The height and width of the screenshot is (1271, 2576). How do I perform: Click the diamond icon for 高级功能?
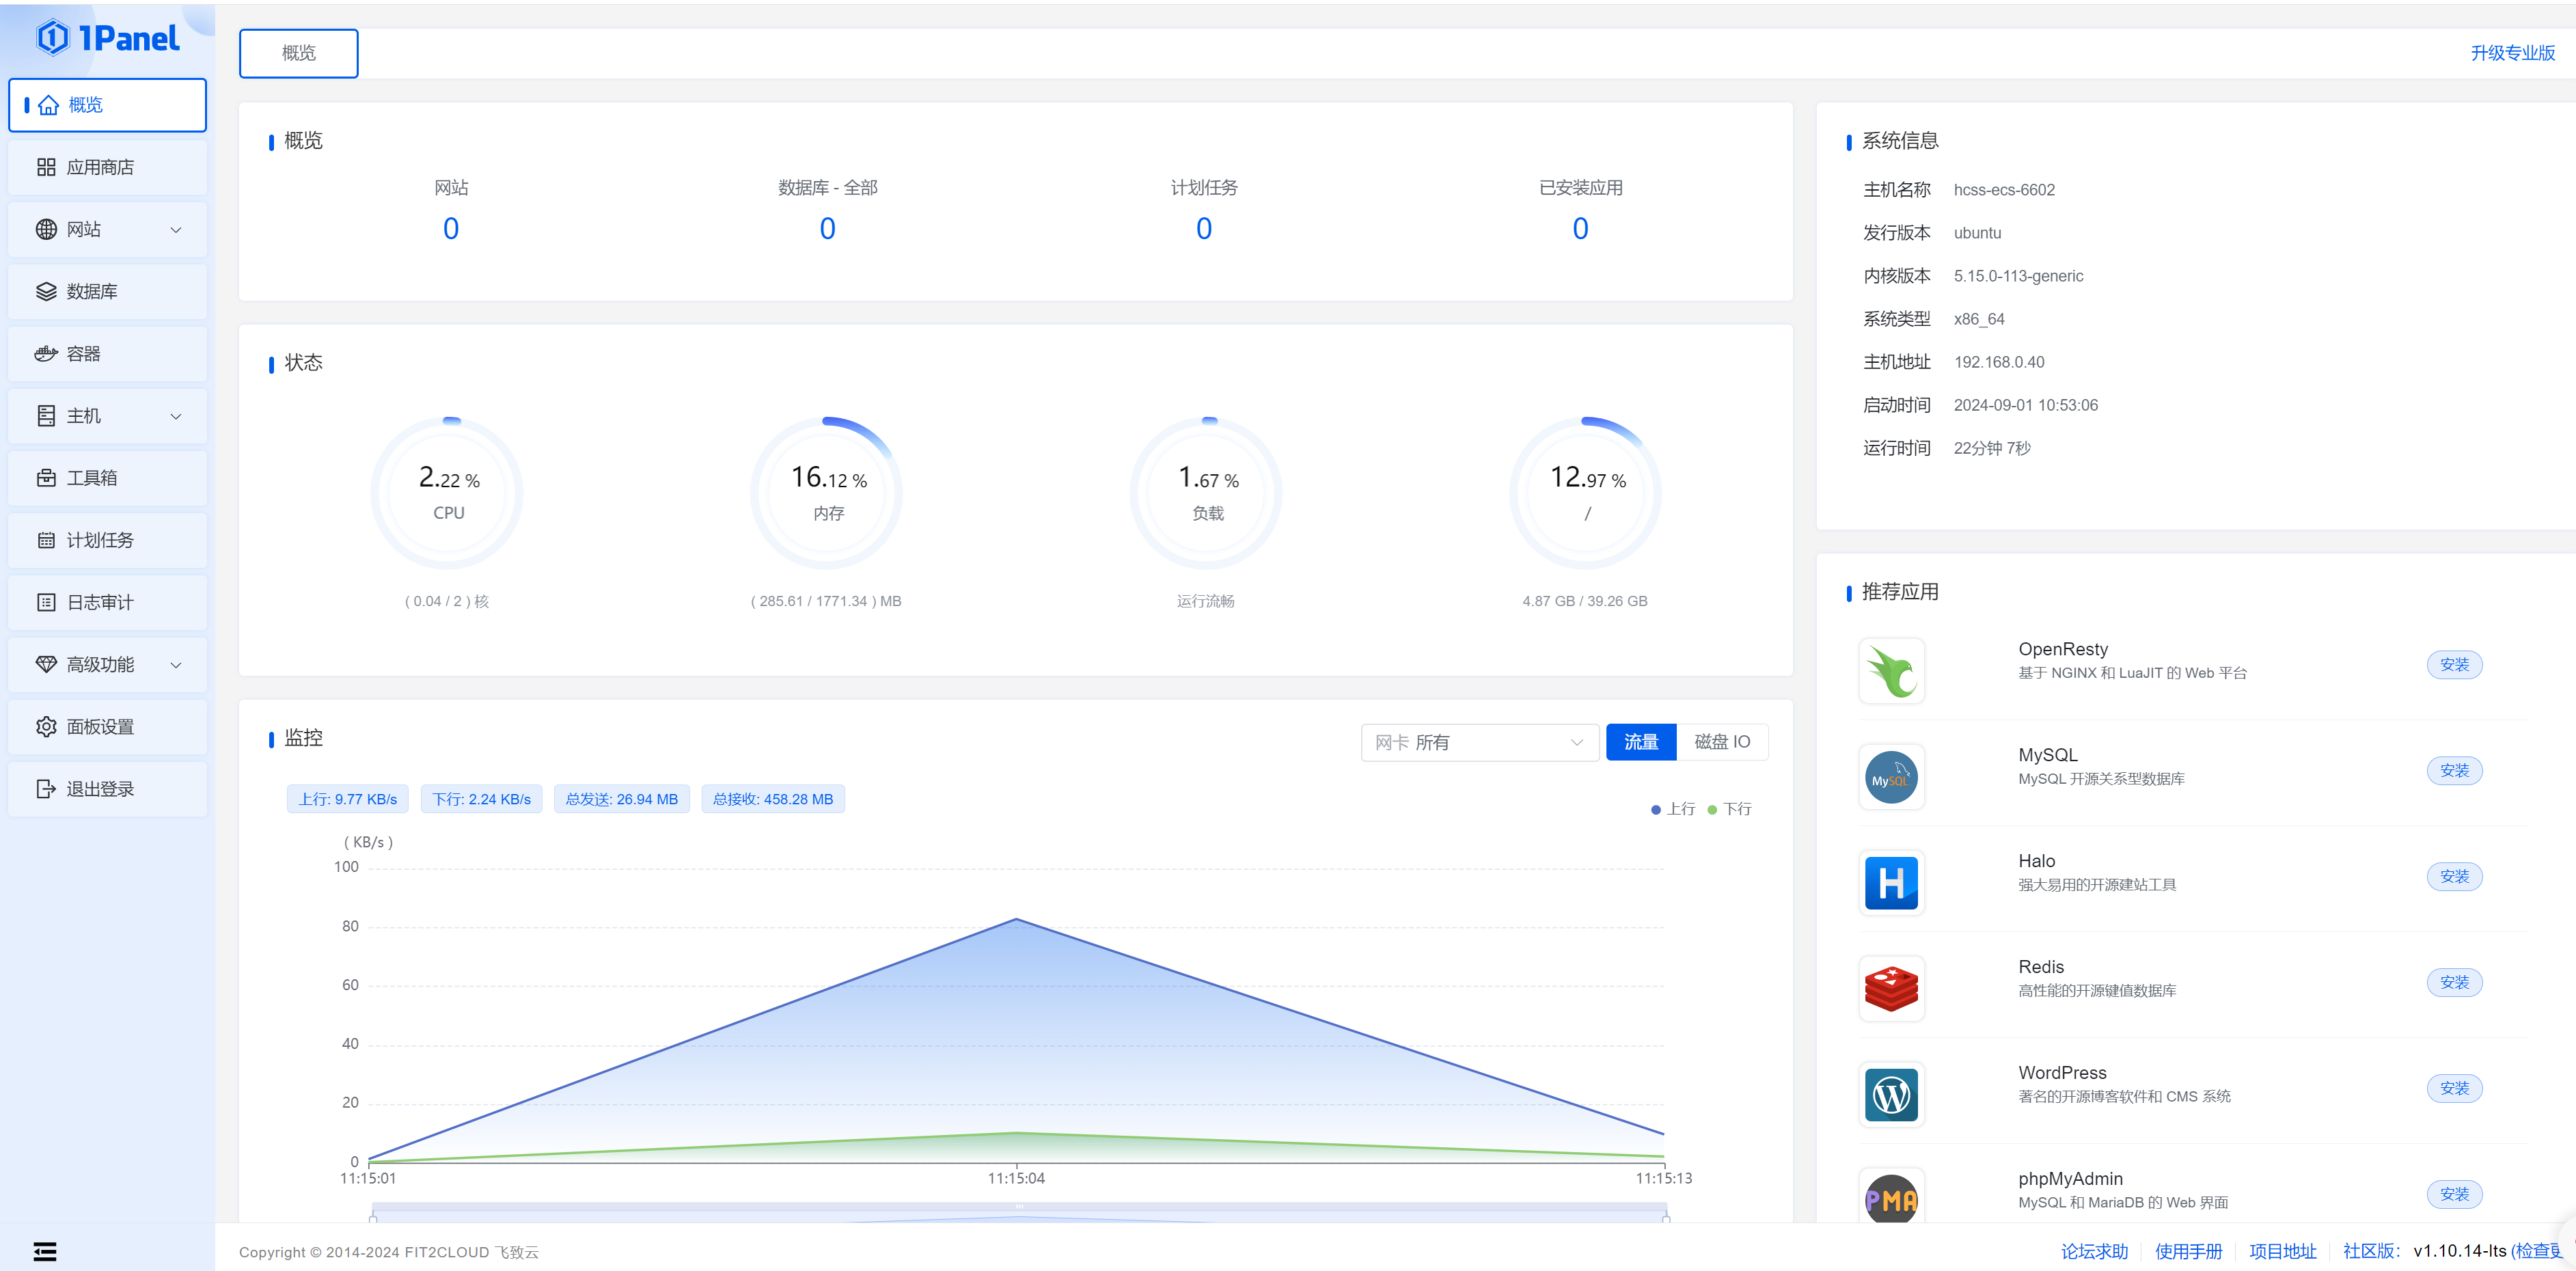click(x=46, y=664)
